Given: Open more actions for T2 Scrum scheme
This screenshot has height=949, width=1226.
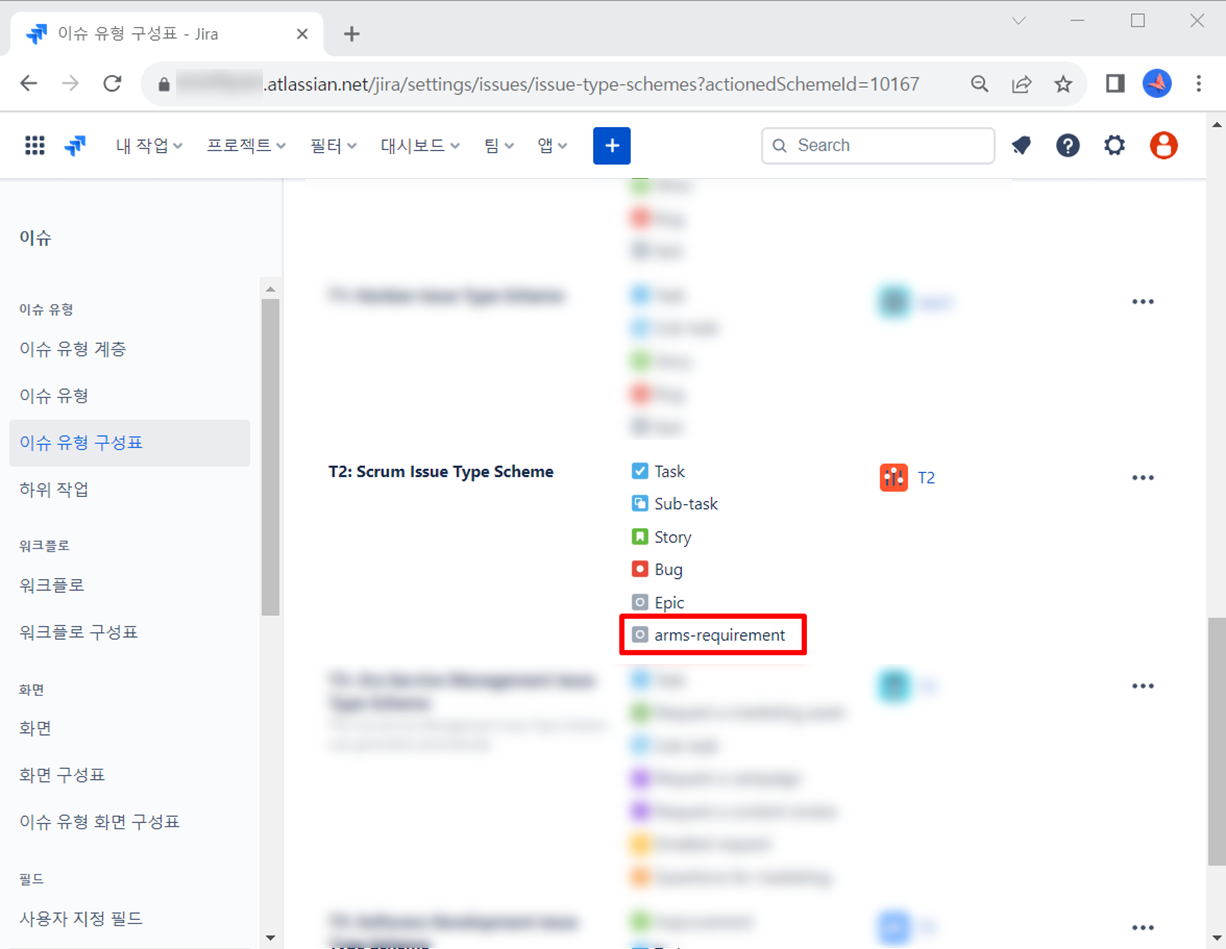Looking at the screenshot, I should [1142, 478].
